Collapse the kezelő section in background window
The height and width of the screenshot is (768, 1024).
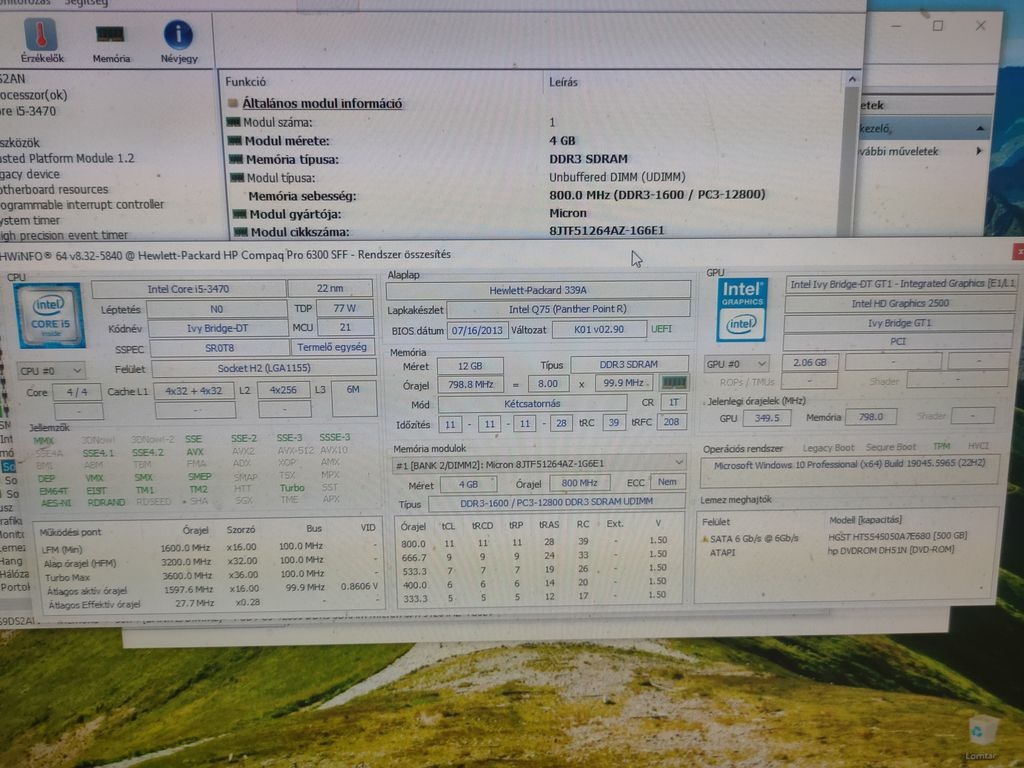coord(980,129)
